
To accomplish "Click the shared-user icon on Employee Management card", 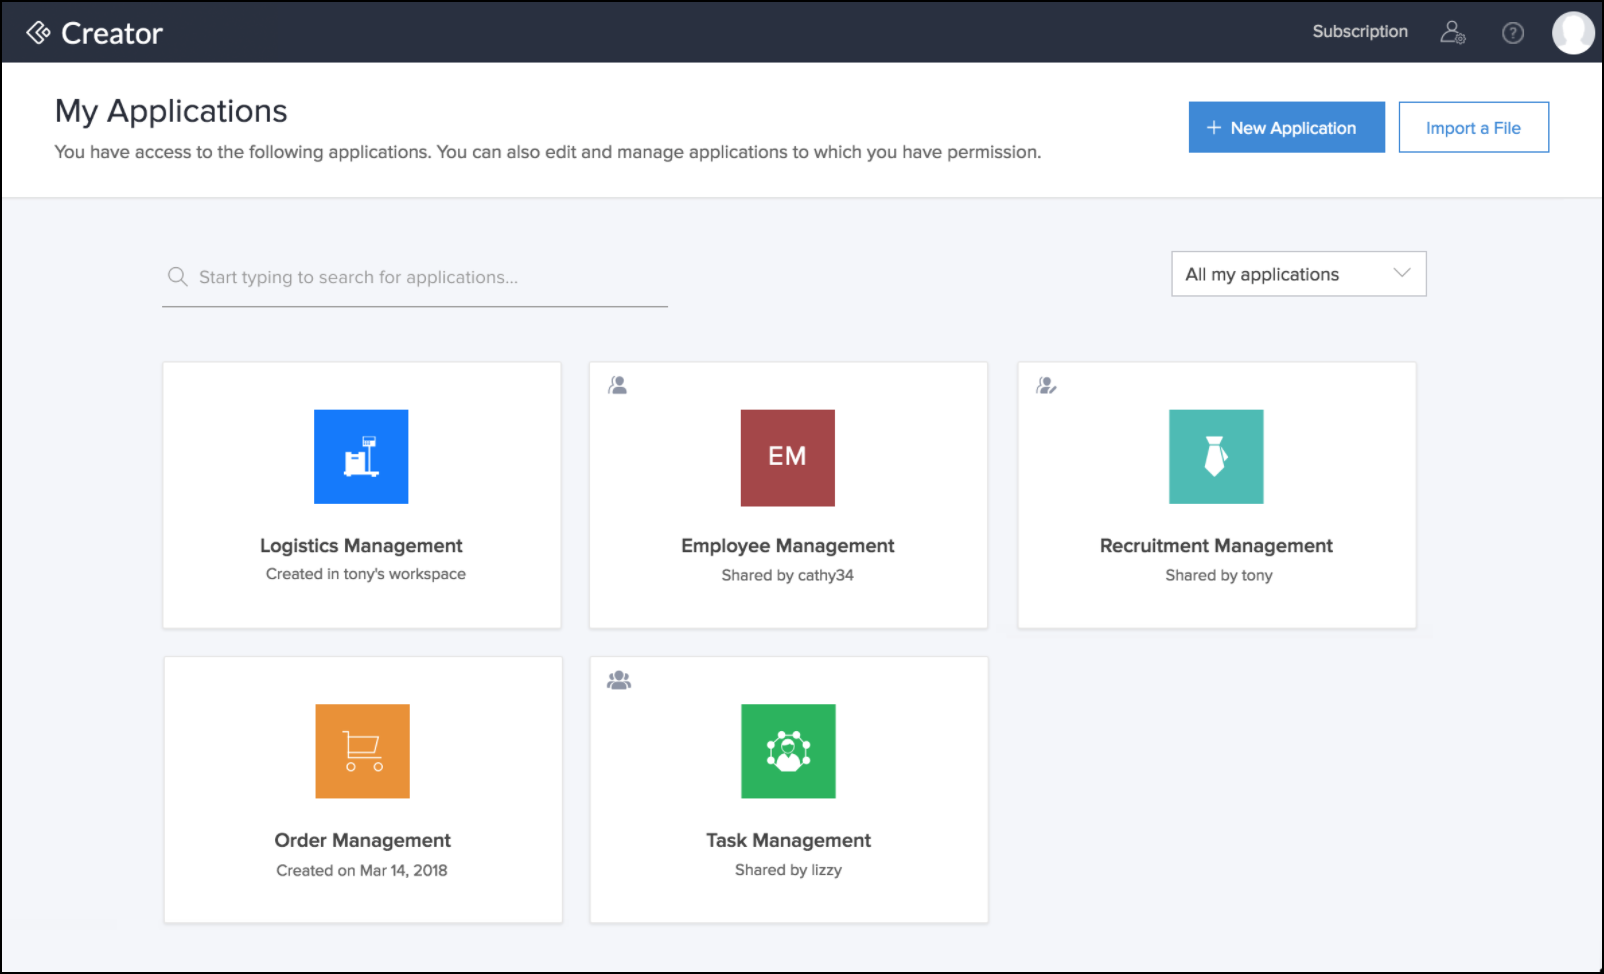I will click(x=618, y=385).
